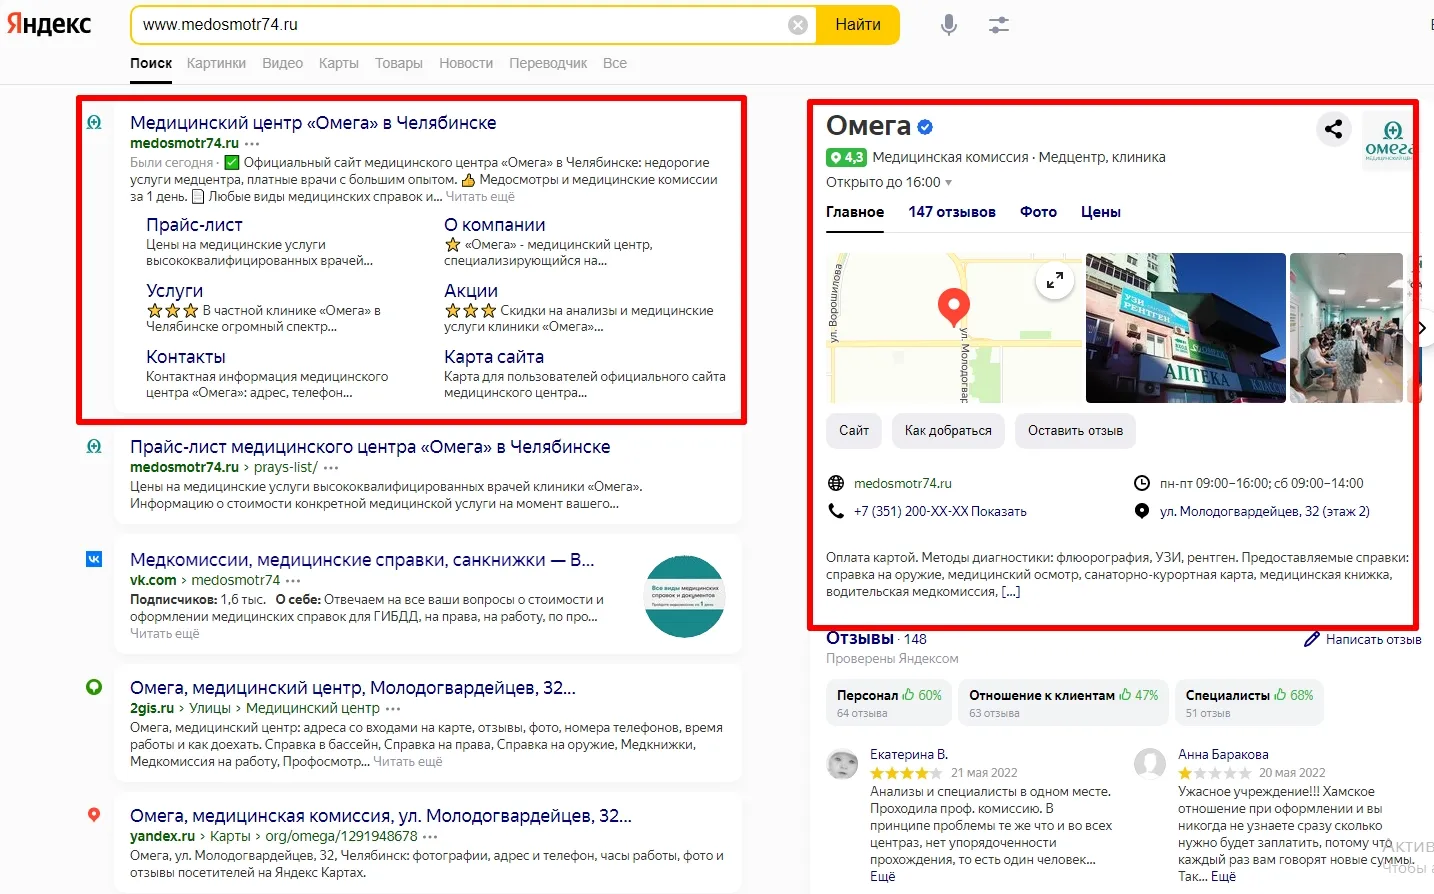Open search settings sliders icon
The width and height of the screenshot is (1434, 894).
coord(999,25)
